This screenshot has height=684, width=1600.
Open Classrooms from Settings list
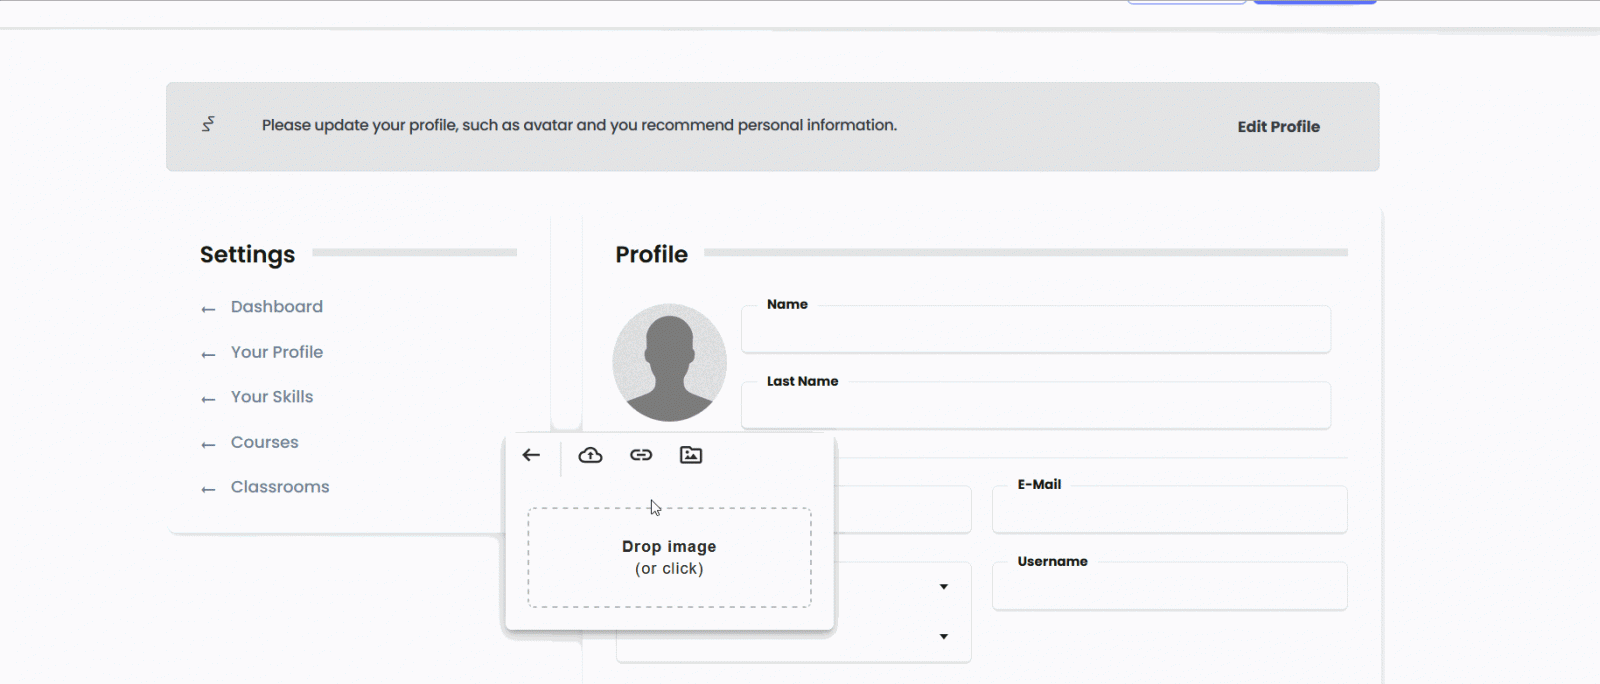point(280,487)
